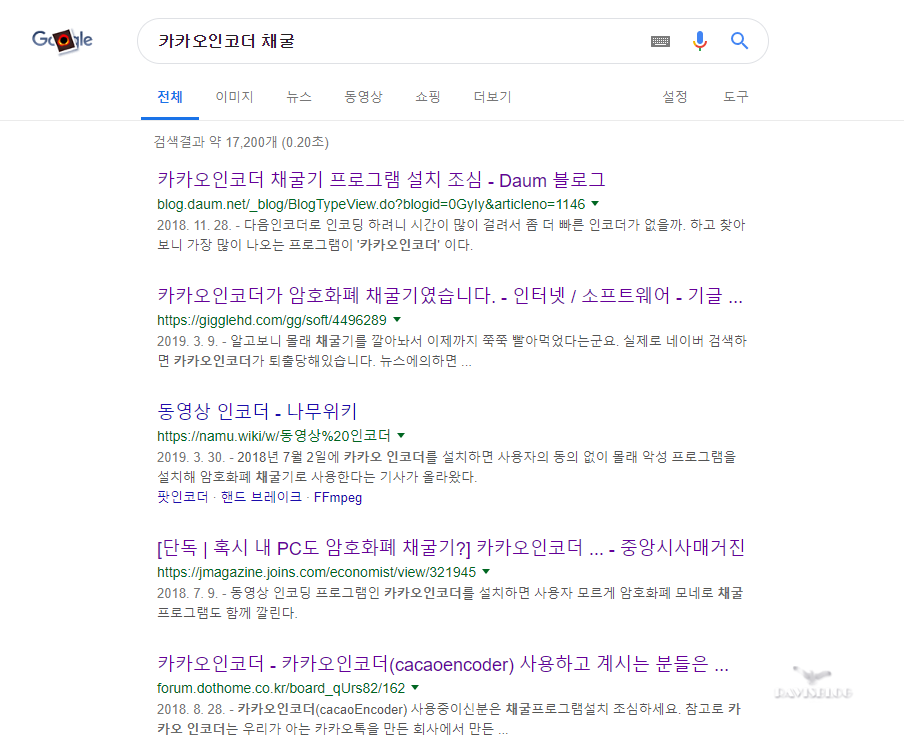This screenshot has height=742, width=904.
Task: Open result 카카오인코더(cacaoencoder) 사용하고 계시는 분들은
Action: tap(443, 664)
